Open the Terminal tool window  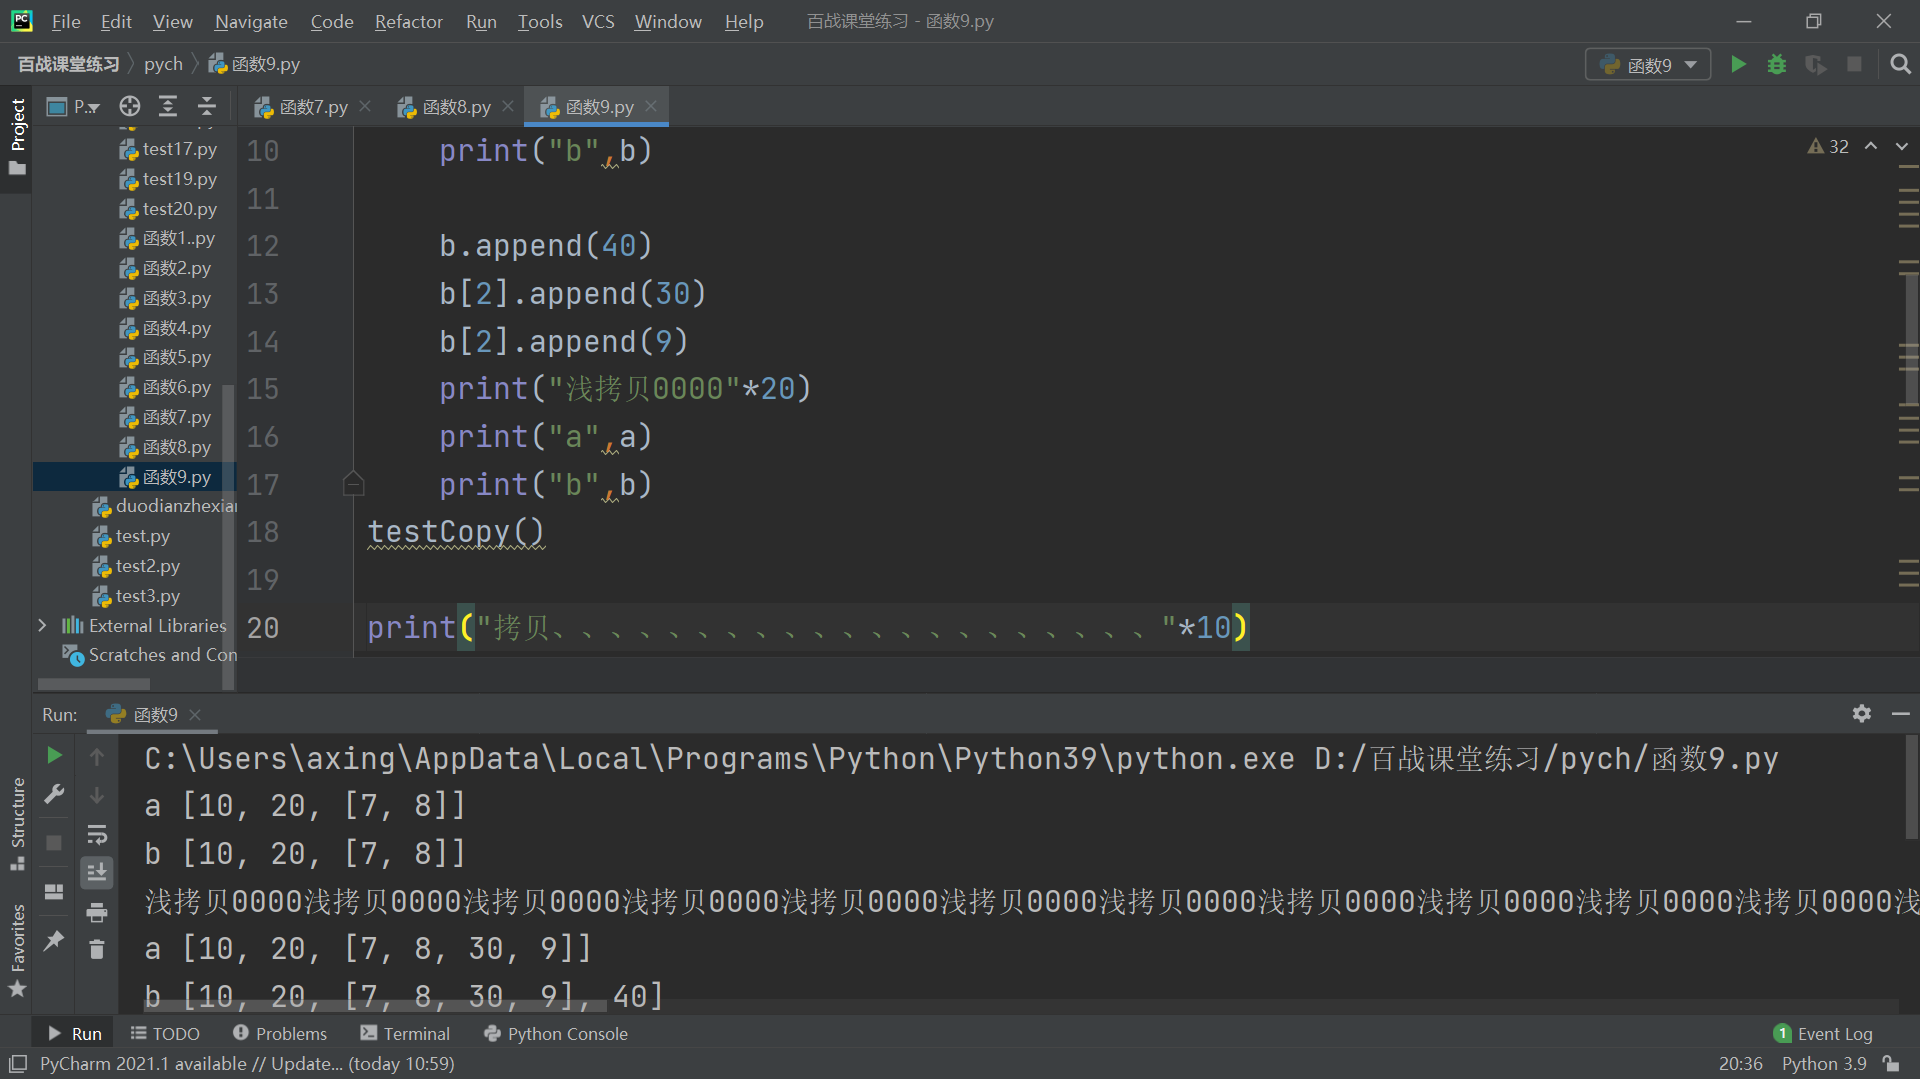point(405,1033)
